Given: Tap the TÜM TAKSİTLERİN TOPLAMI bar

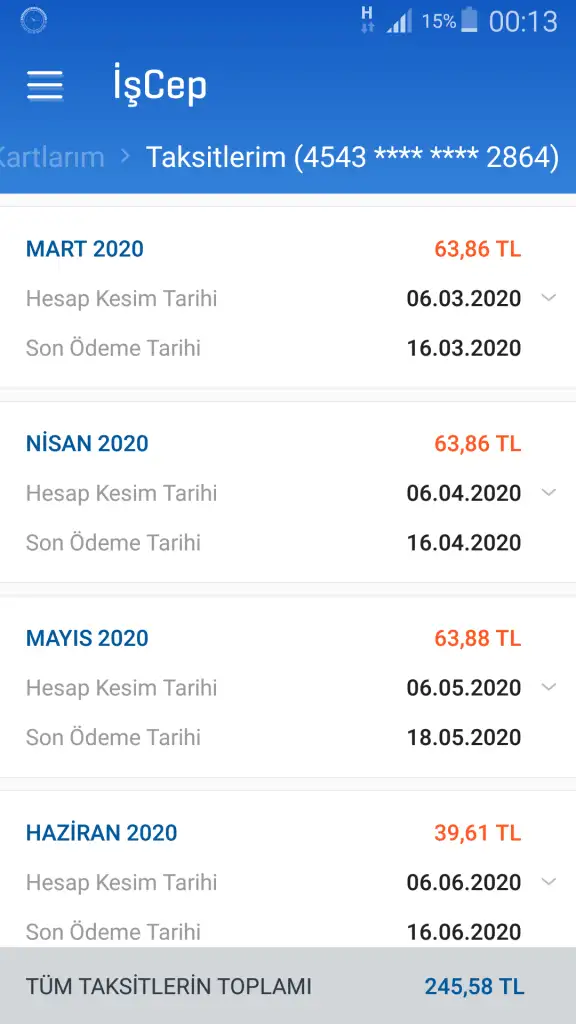Looking at the screenshot, I should click(288, 985).
